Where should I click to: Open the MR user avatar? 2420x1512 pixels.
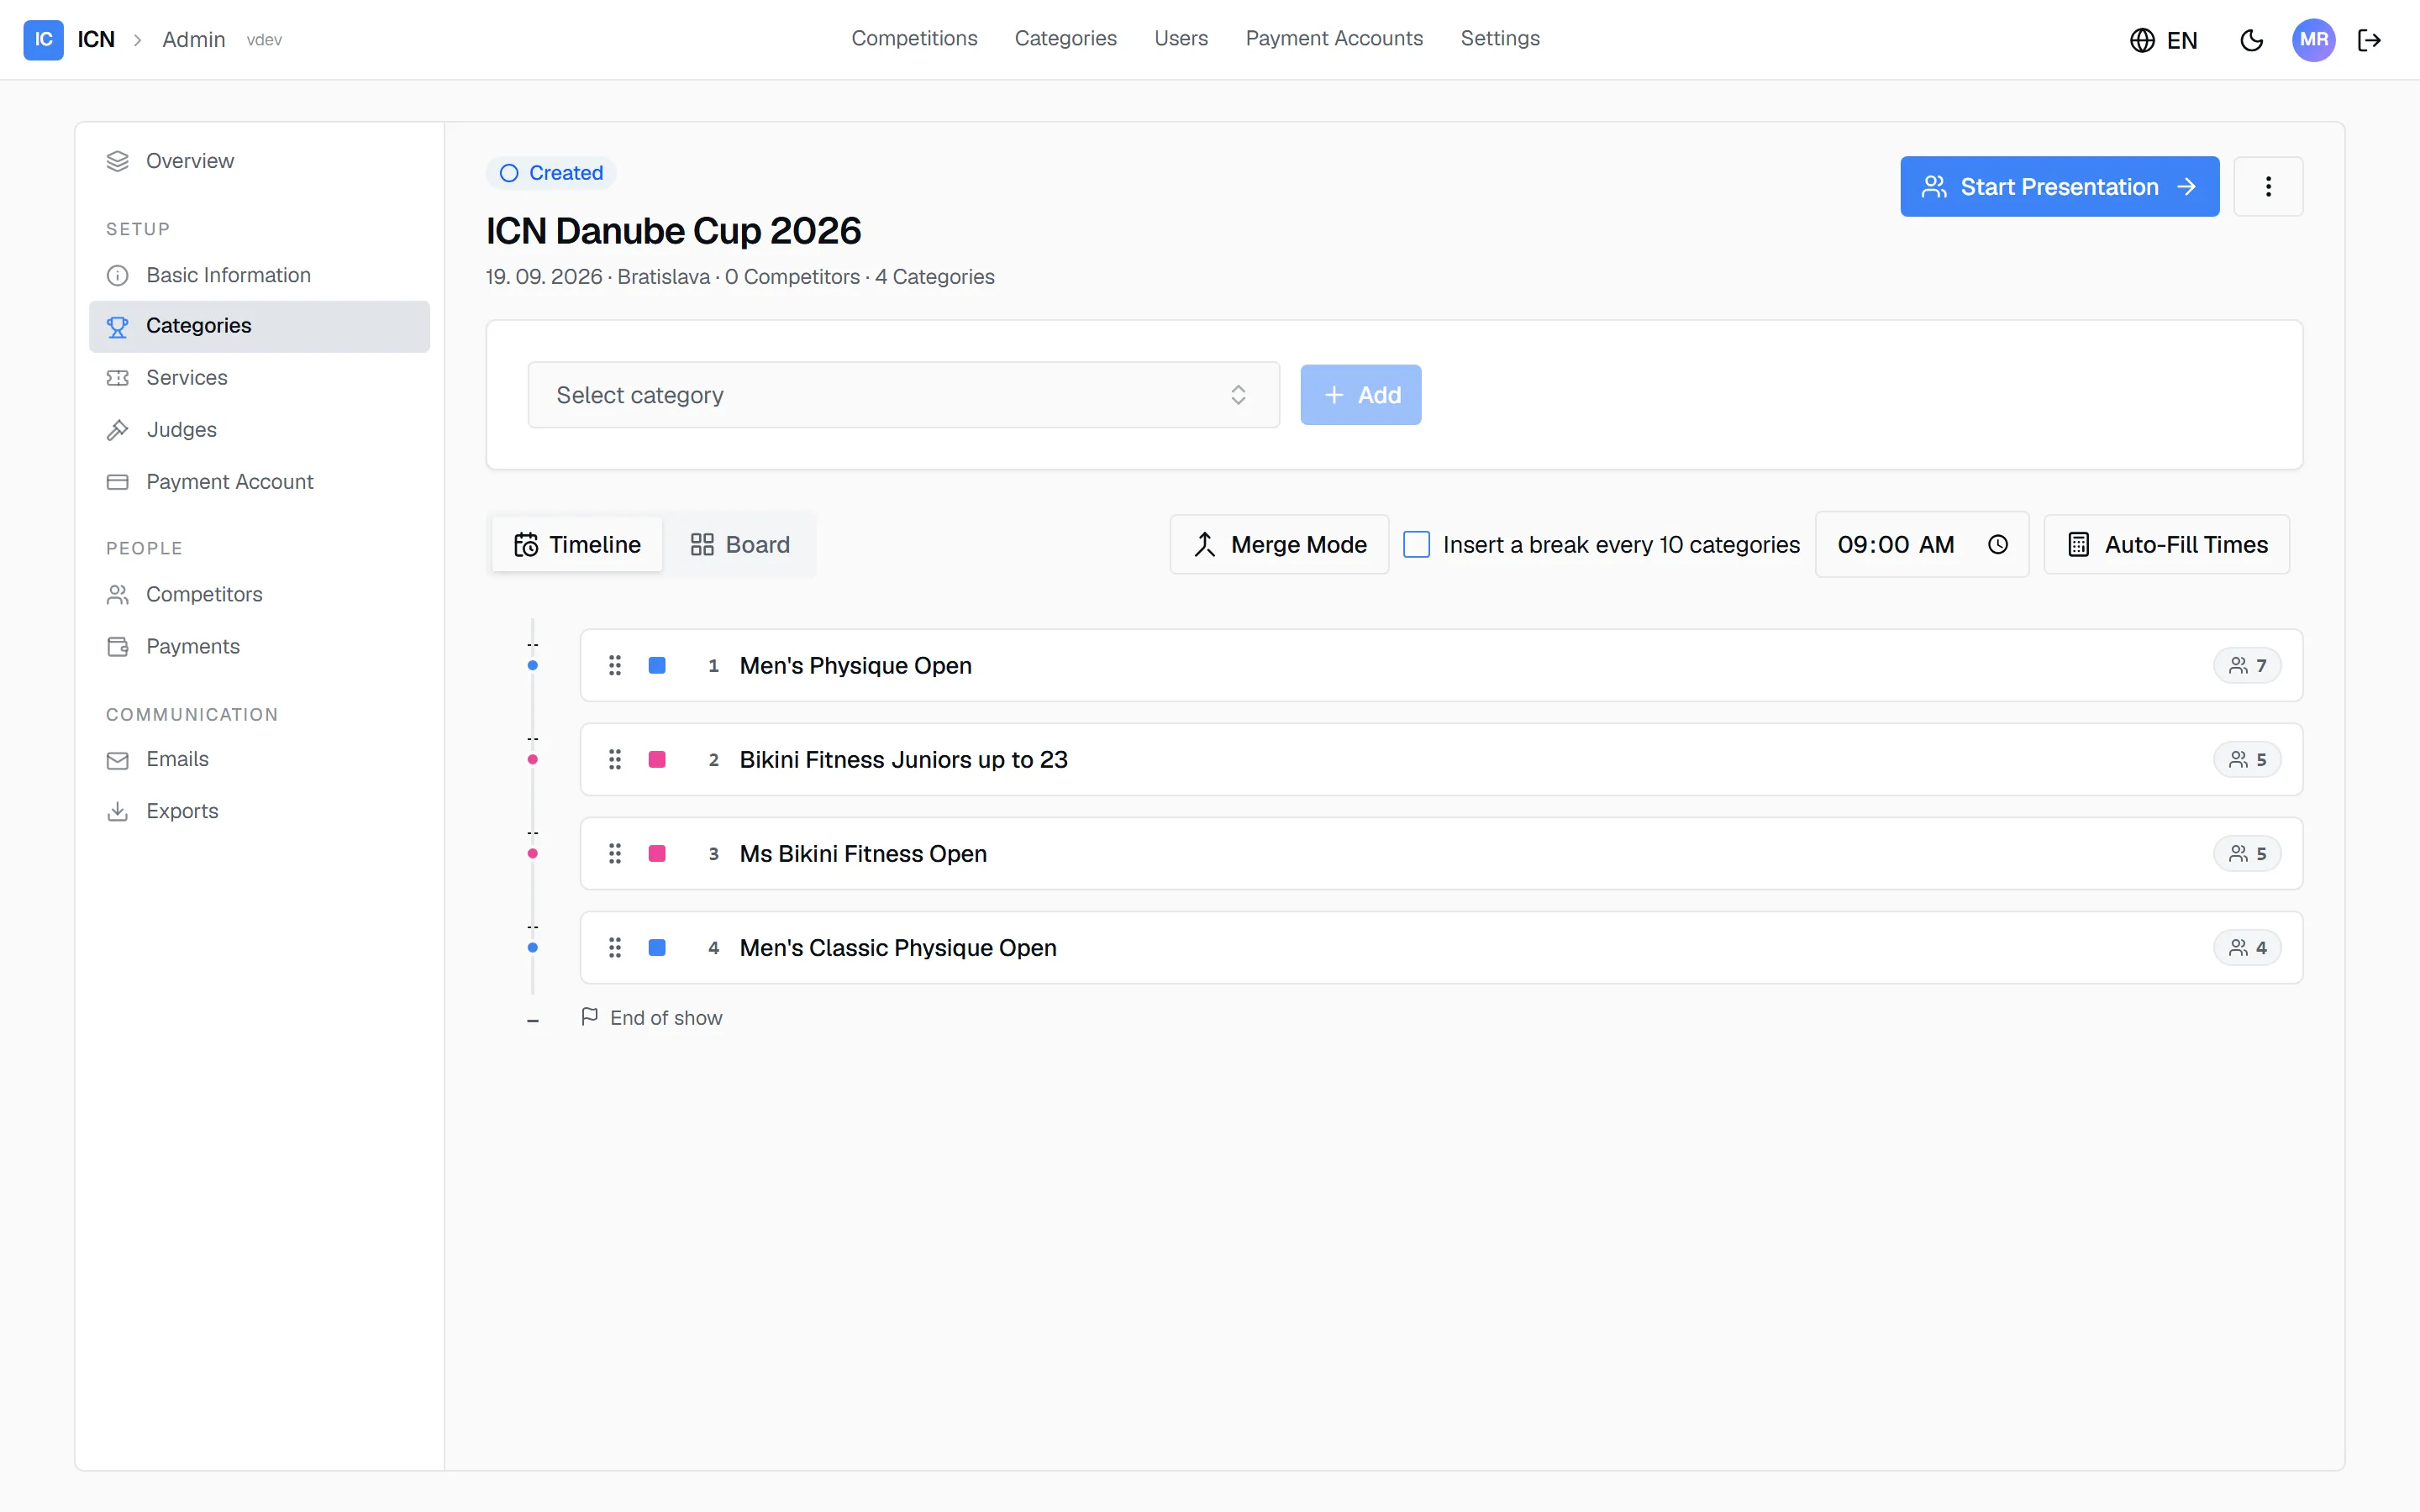tap(2313, 40)
